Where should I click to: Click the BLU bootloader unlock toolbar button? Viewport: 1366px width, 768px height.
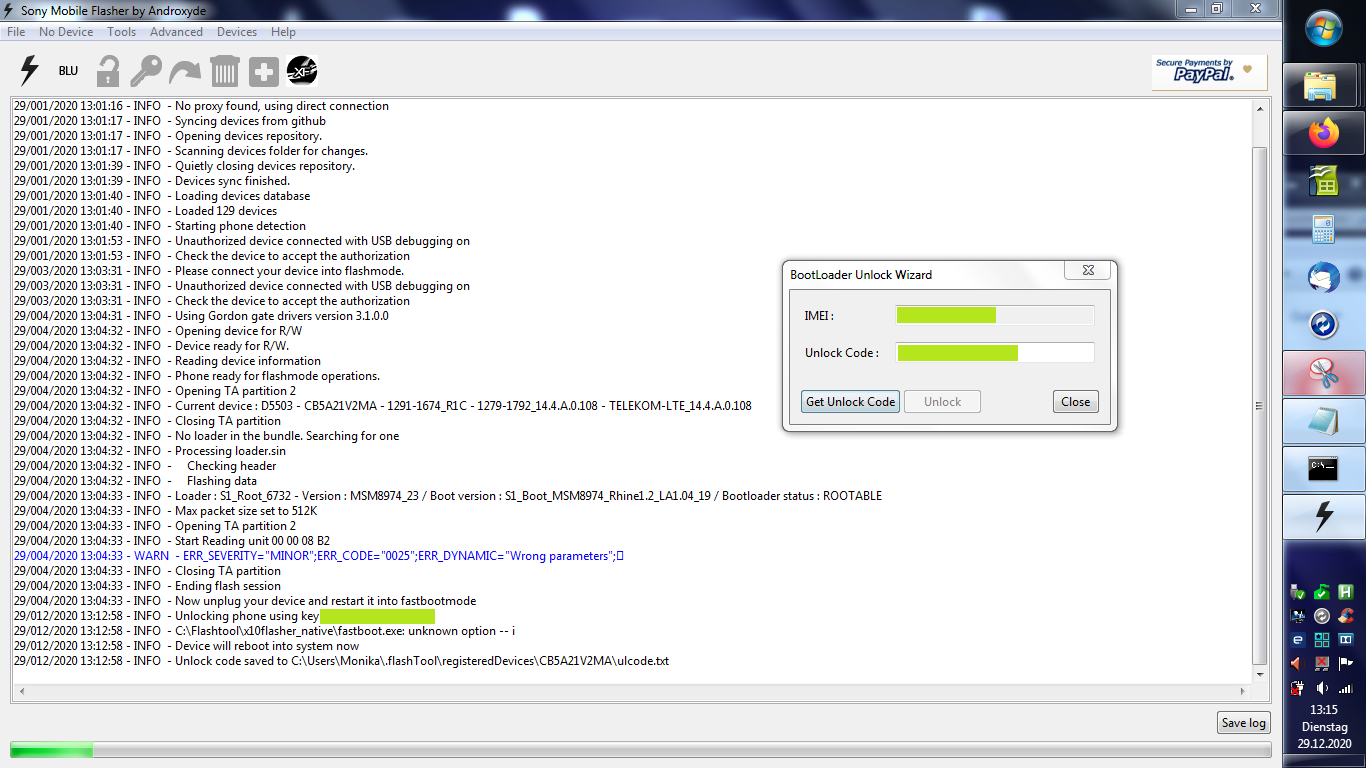[x=68, y=71]
